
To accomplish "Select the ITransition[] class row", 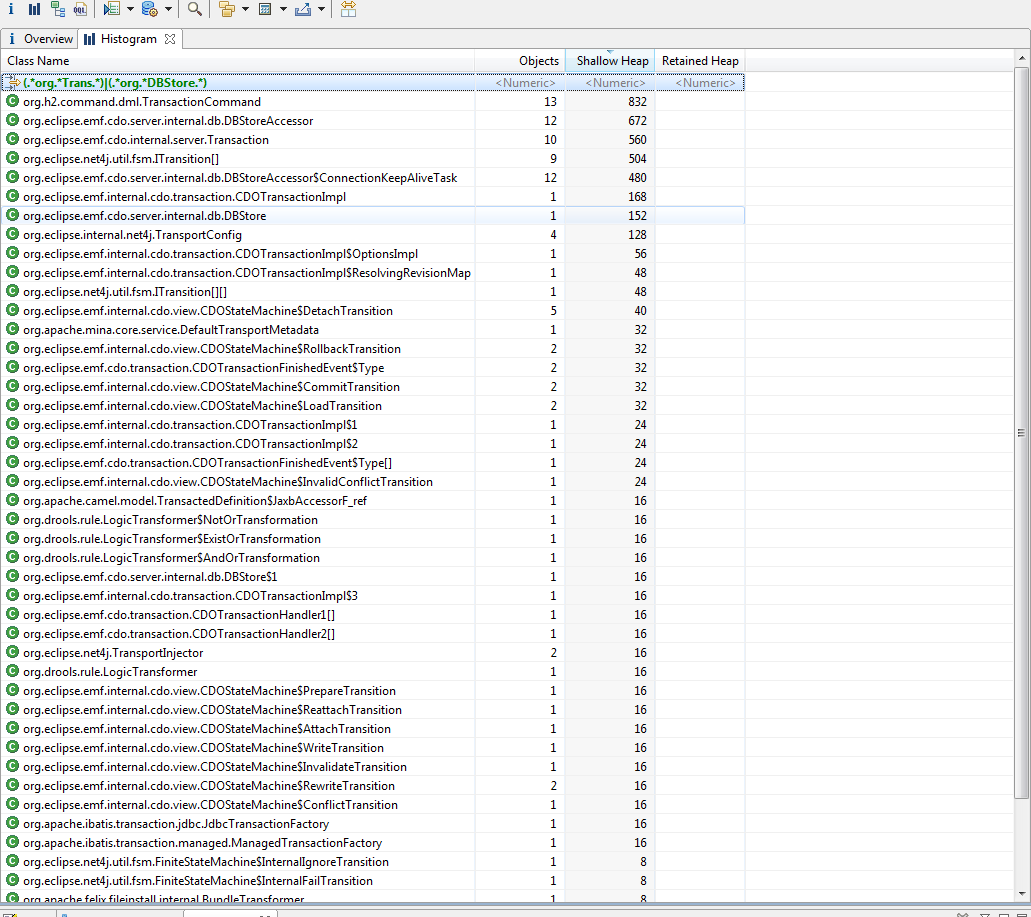I will 373,159.
